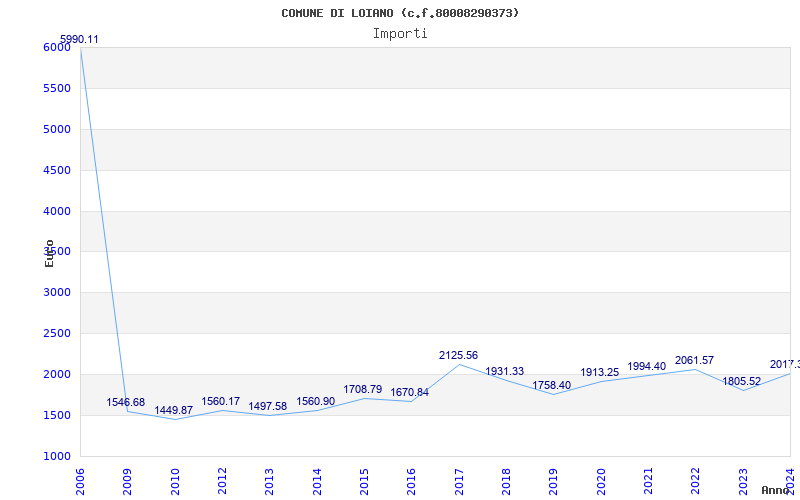Click y-axis value 4500
The height and width of the screenshot is (500, 800).
pyautogui.click(x=57, y=170)
